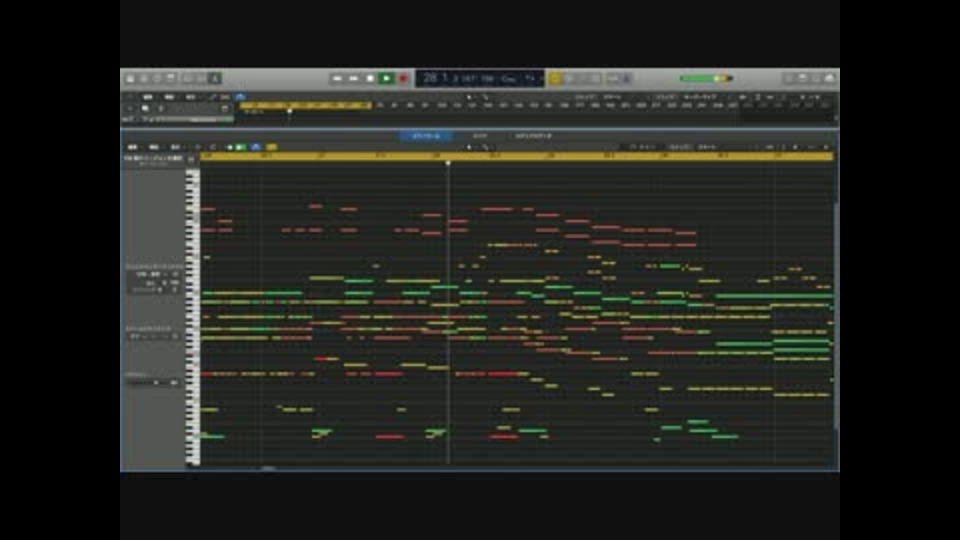
Task: Open the piano roll left-click tool menu
Action: tap(470, 148)
